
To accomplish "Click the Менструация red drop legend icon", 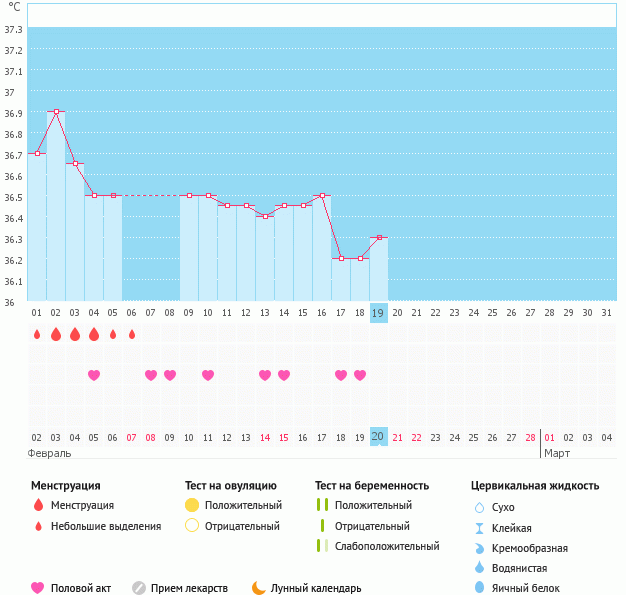I will click(x=38, y=506).
